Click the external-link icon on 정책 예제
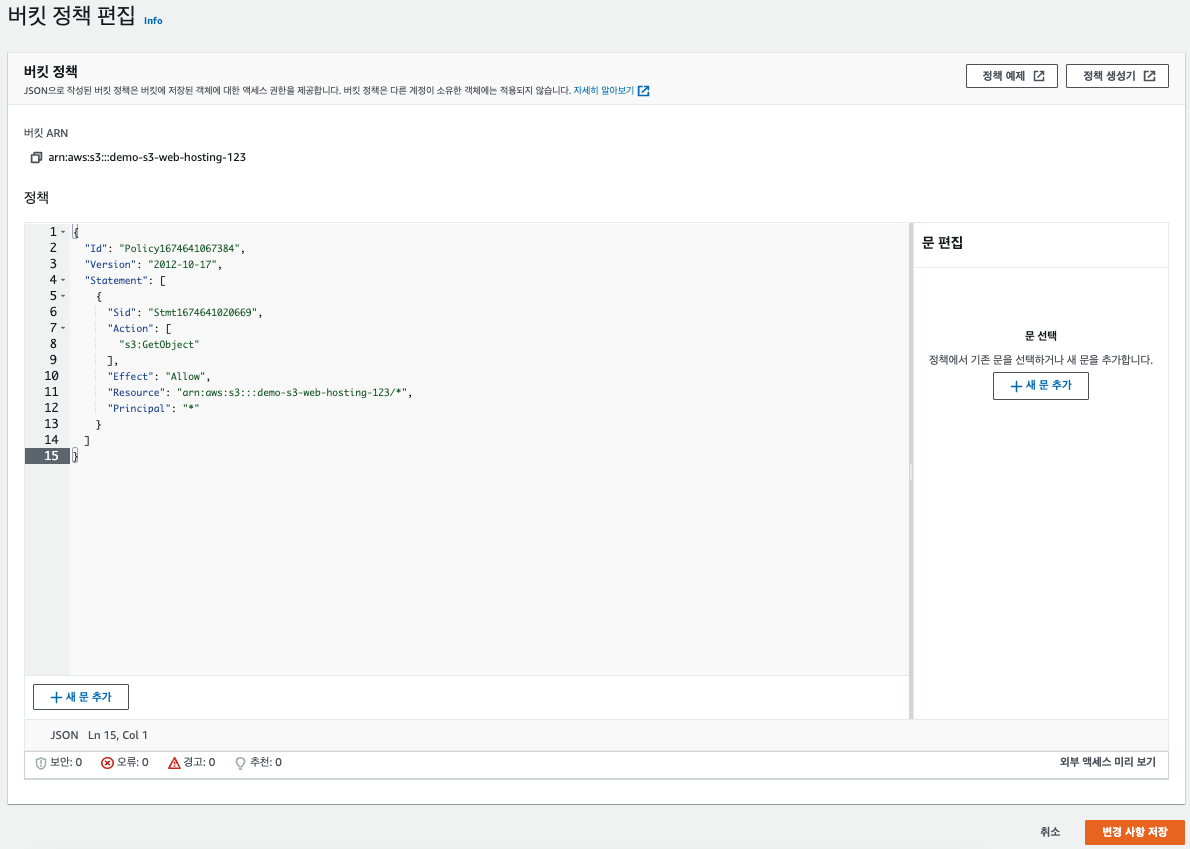Viewport: 1190px width, 849px height. pos(1039,76)
